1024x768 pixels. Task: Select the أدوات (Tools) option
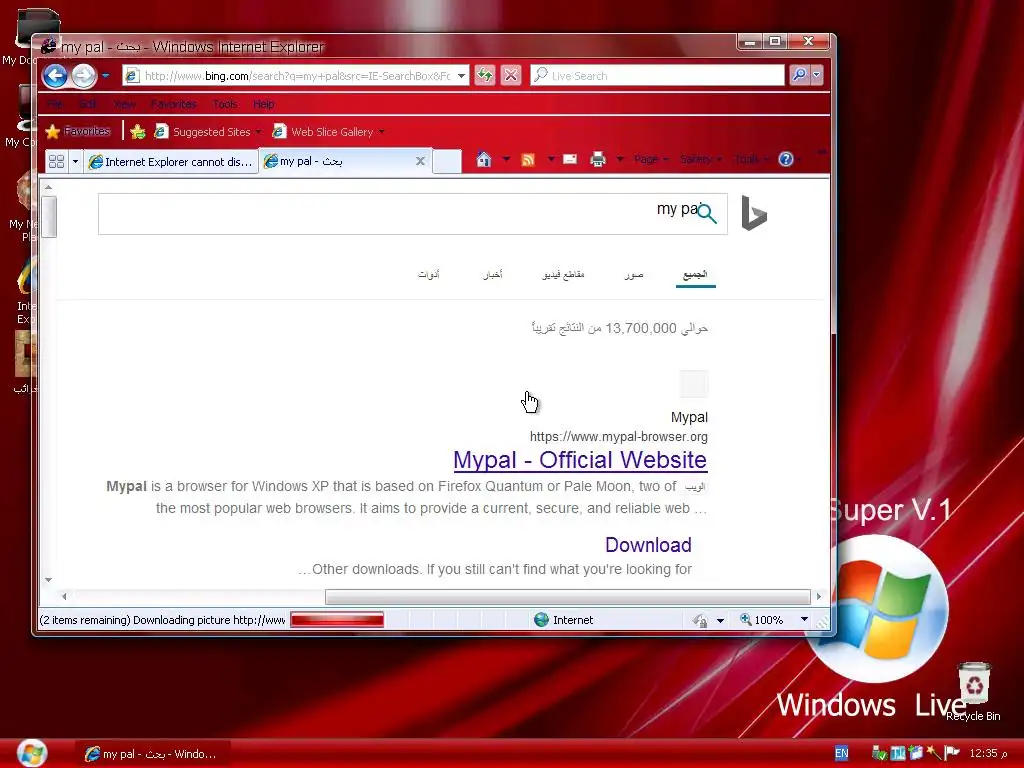[428, 274]
